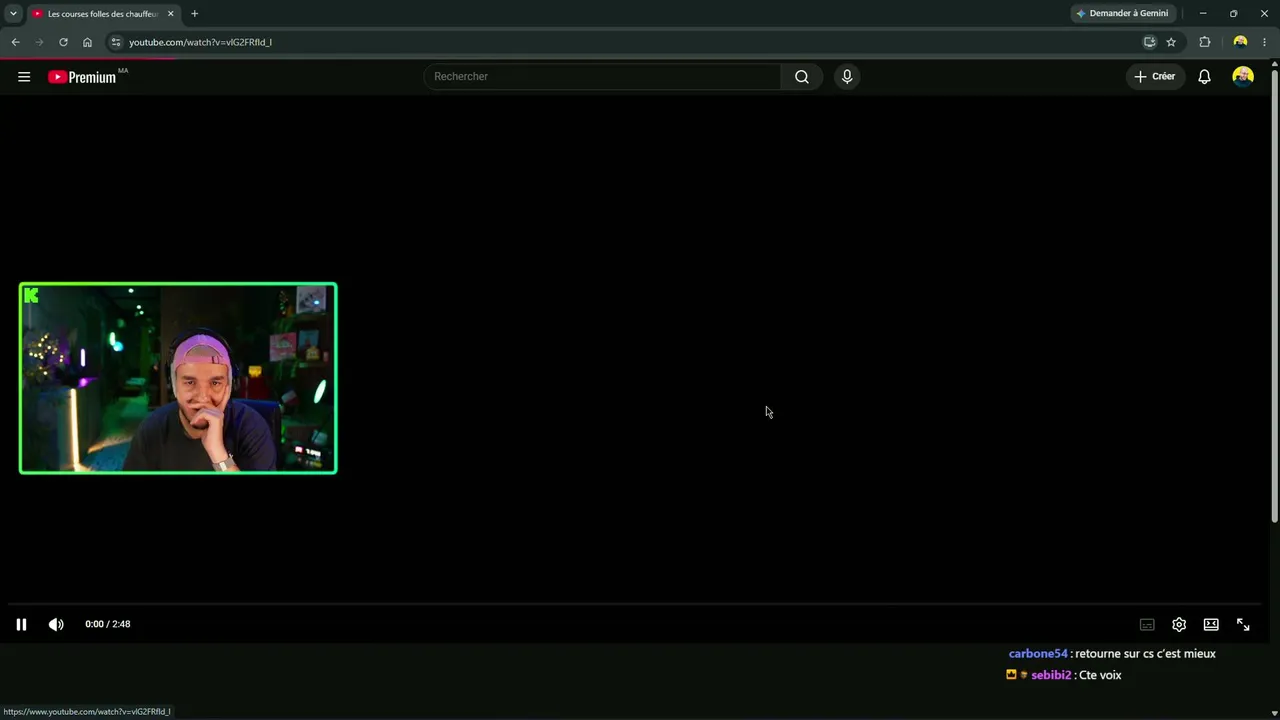
Task: Open browser home page
Action: pos(87,42)
